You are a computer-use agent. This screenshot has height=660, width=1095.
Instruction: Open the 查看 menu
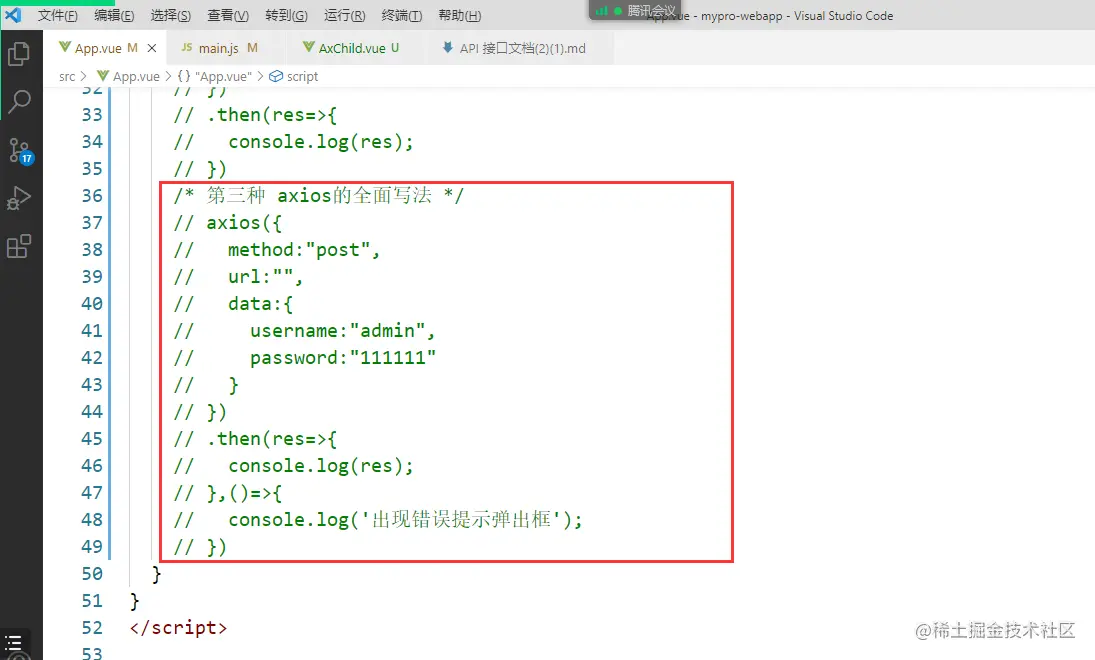tap(227, 15)
